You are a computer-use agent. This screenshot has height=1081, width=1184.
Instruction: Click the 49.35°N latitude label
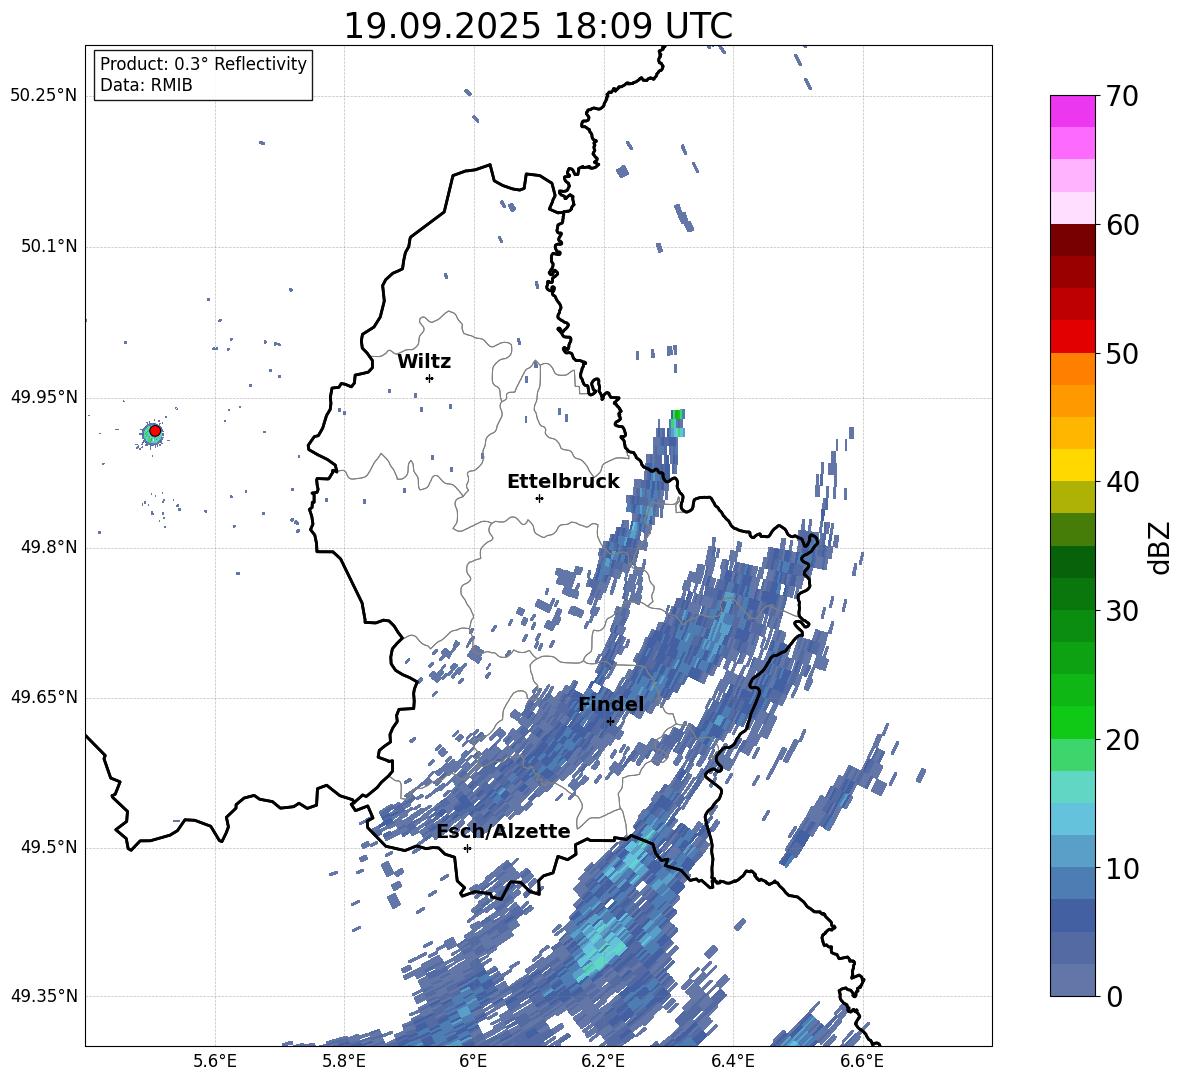tap(44, 996)
